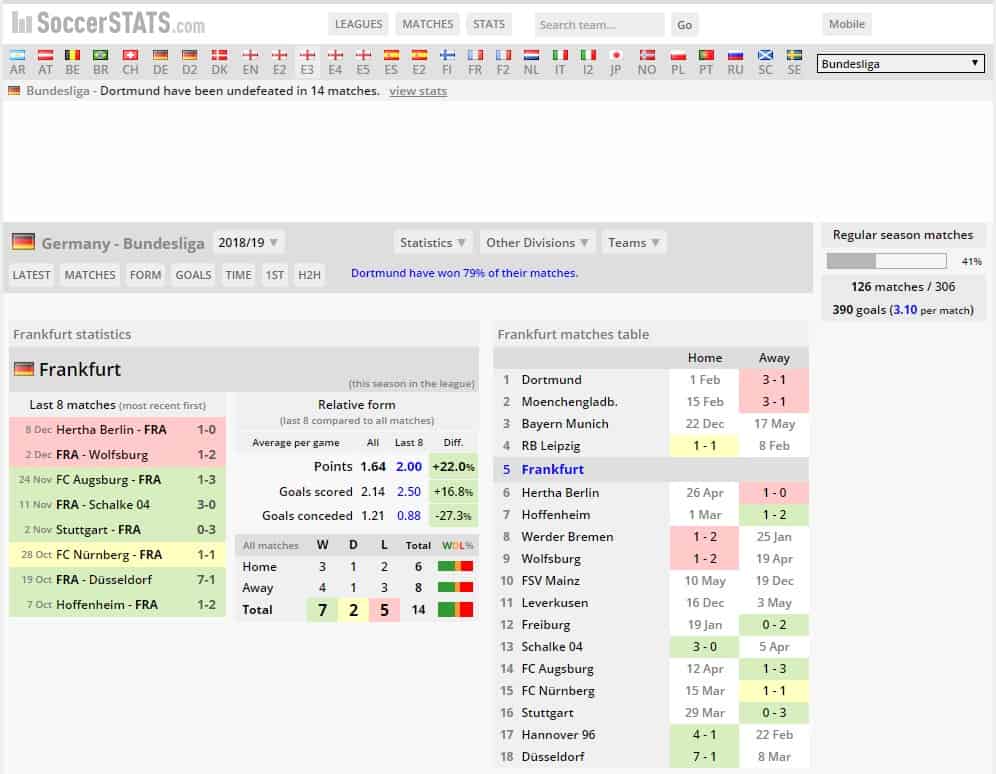Switch to the FORM tab
The image size is (996, 774).
coord(145,275)
